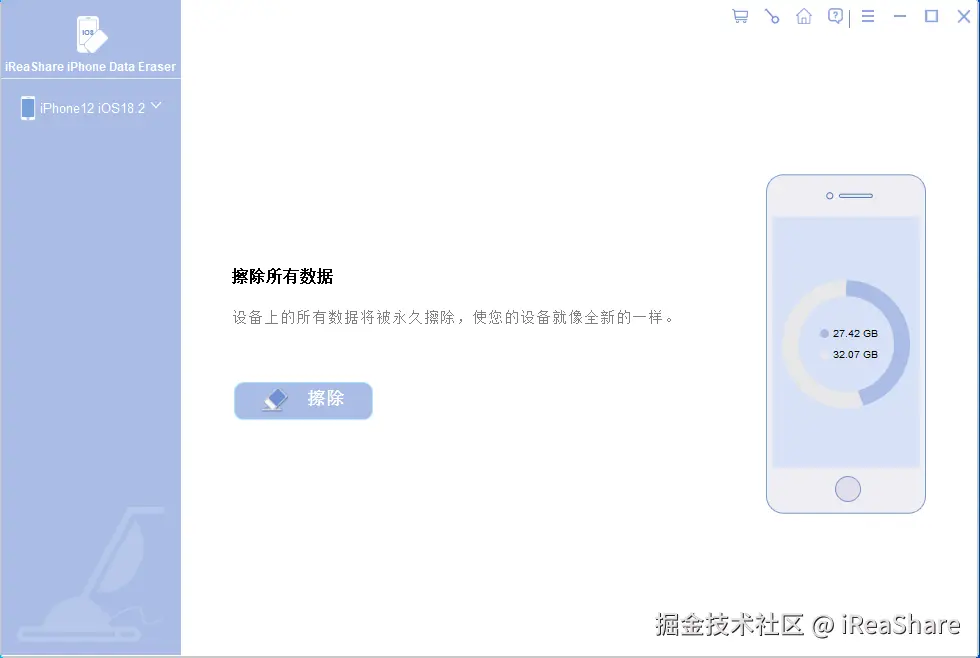Go to home screen via home icon
Viewport: 980px width, 658px height.
(803, 16)
